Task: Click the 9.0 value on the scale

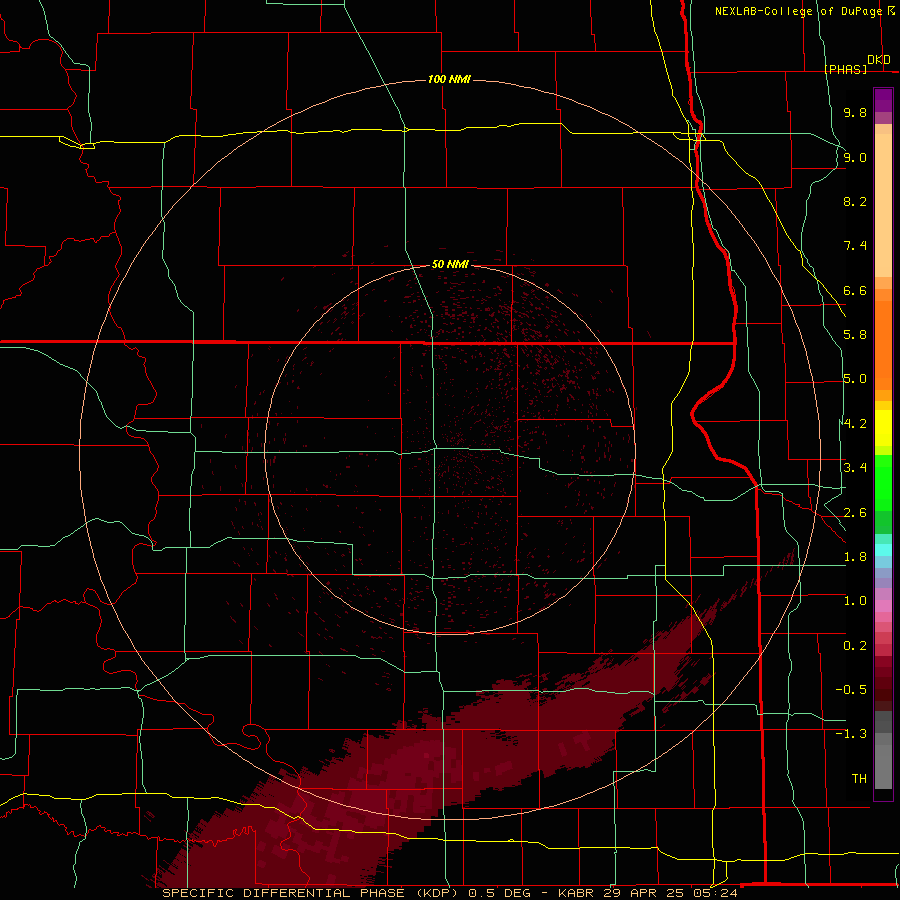Action: [x=855, y=157]
